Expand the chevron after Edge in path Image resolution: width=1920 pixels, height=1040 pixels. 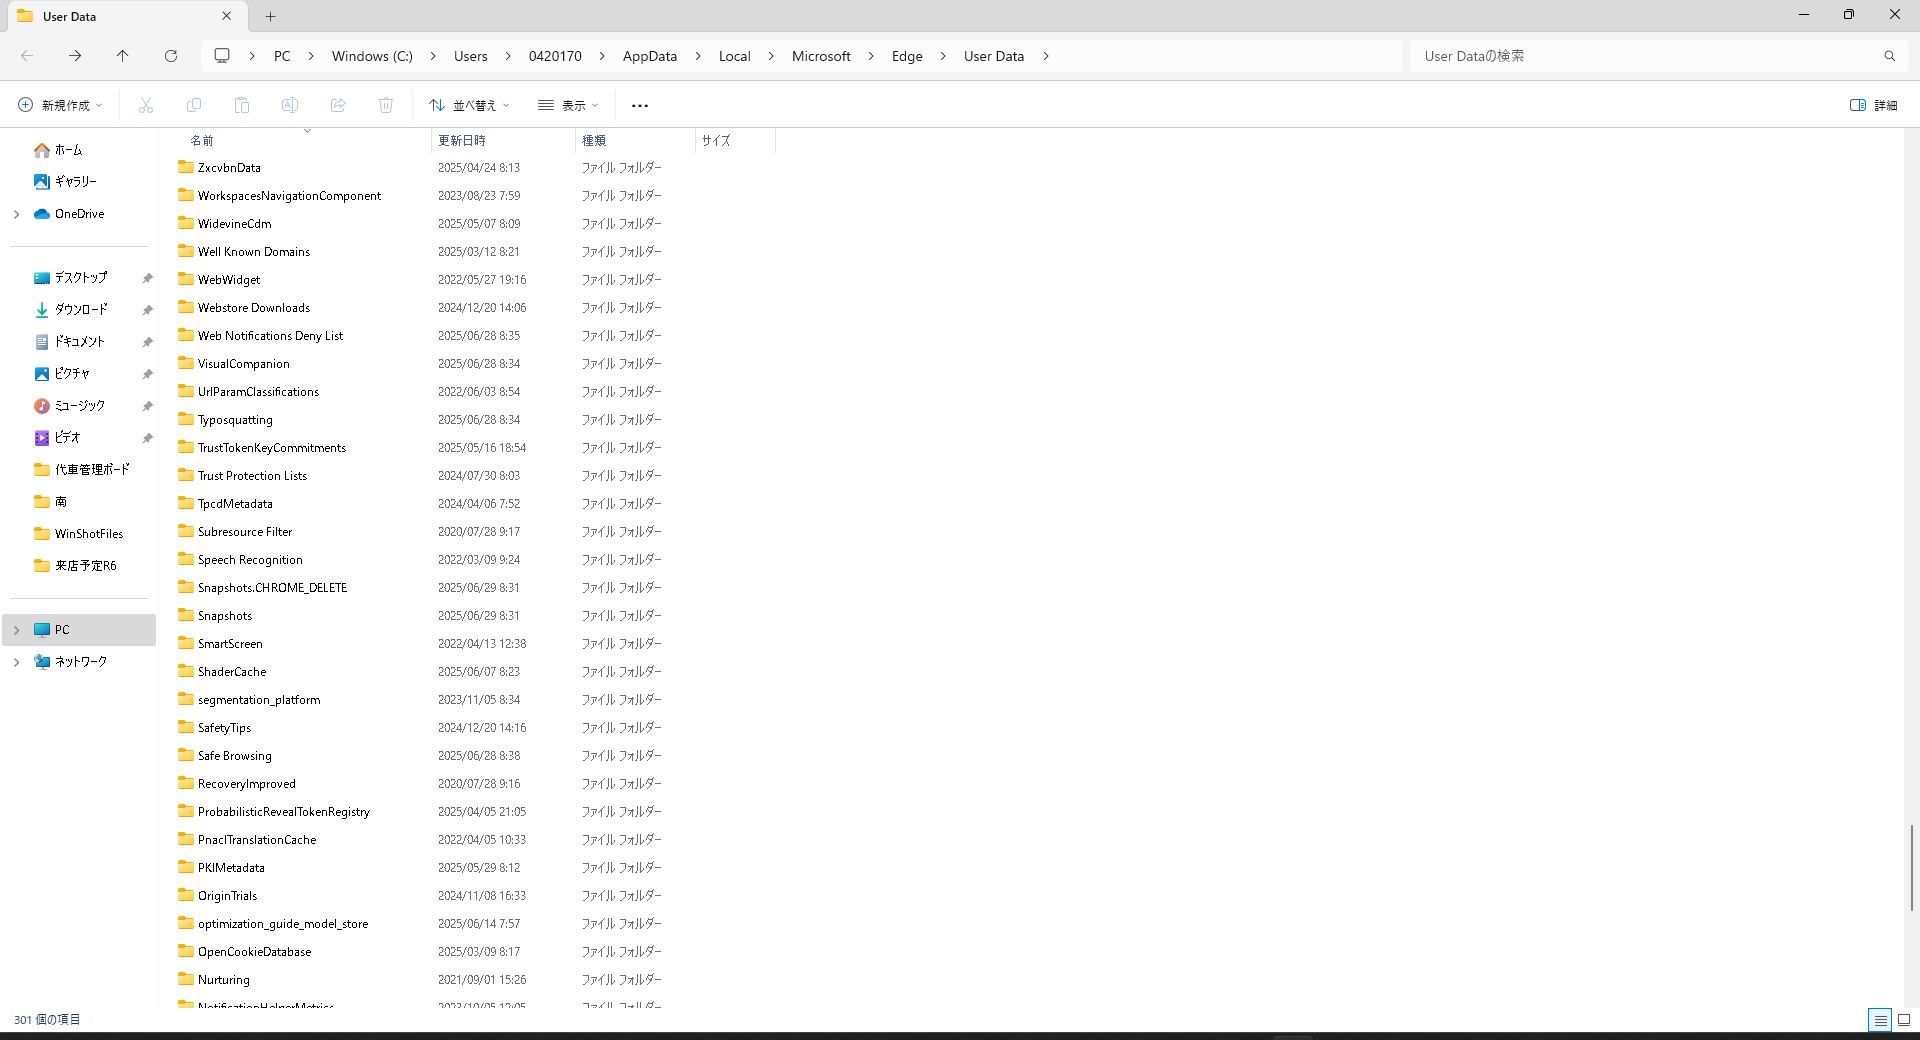pos(943,56)
